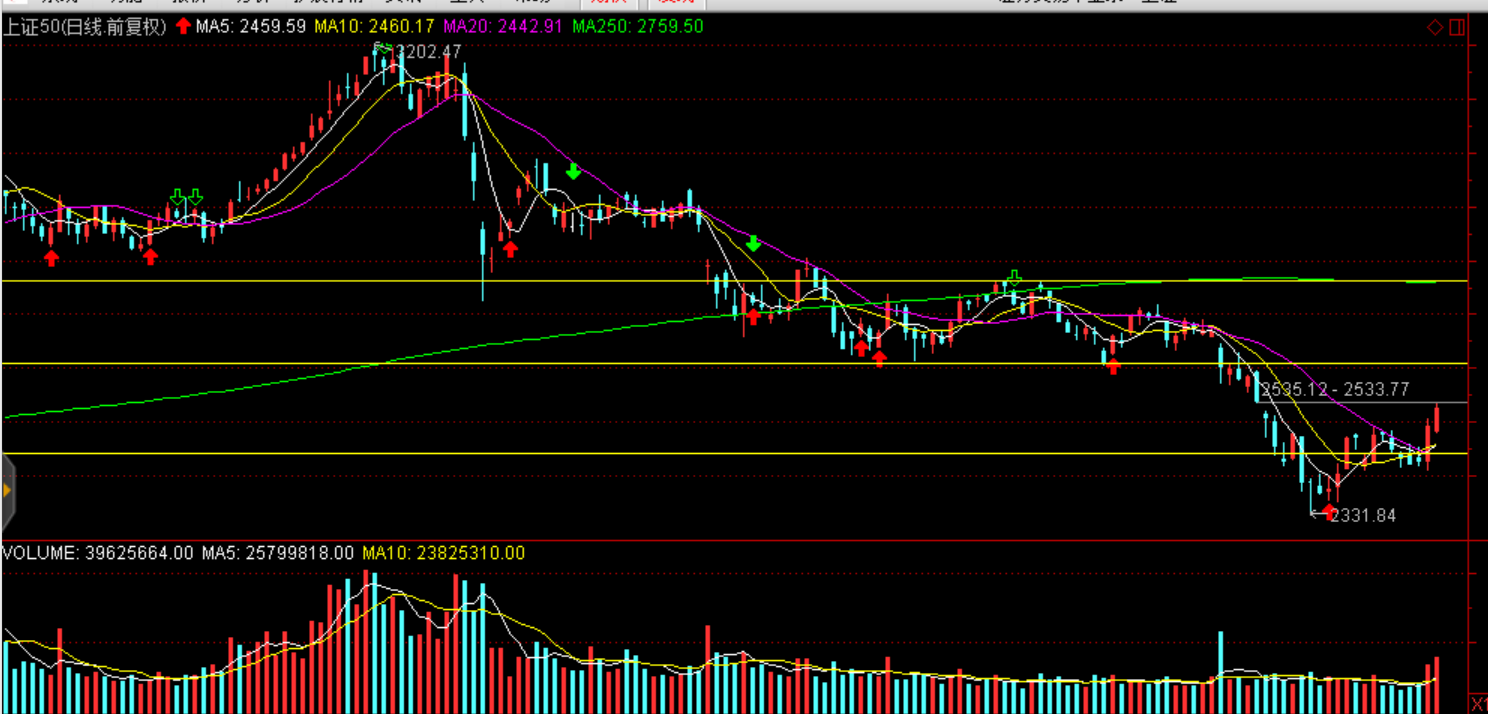The width and height of the screenshot is (1488, 714).
Task: Click the leftmost red up arrow signal
Action: click(51, 258)
